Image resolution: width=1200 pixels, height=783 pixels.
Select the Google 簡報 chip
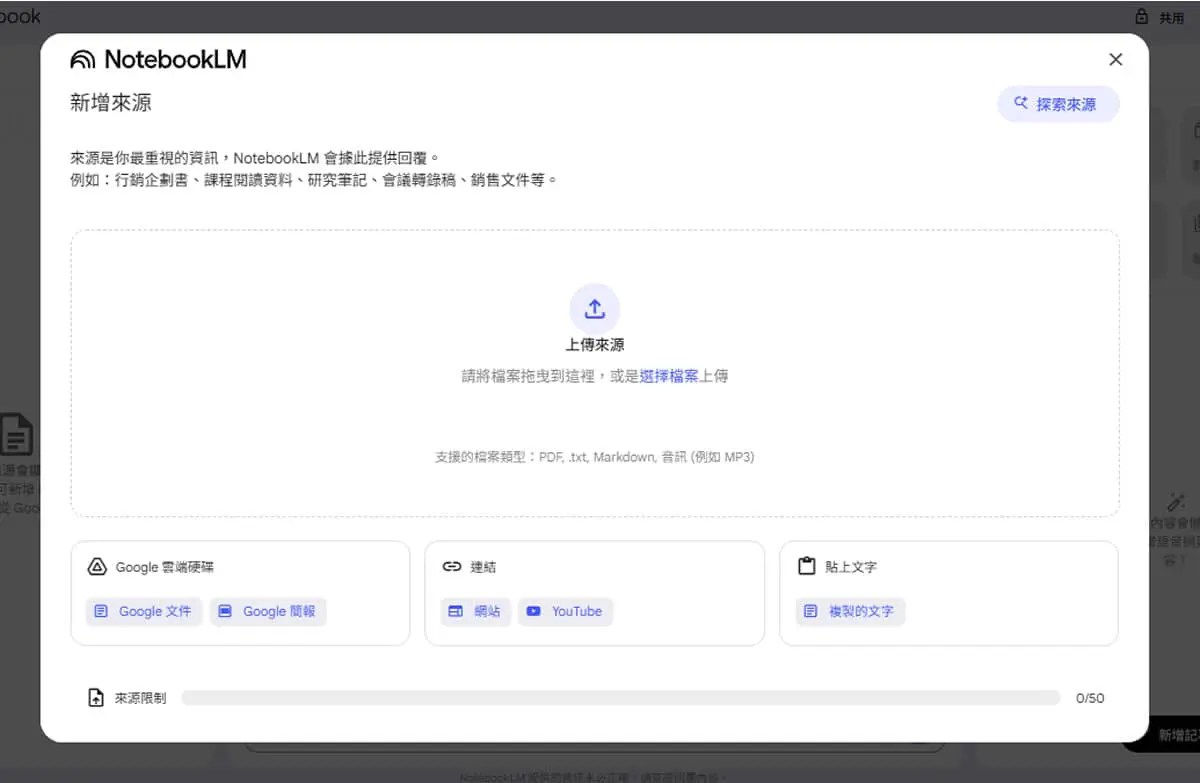coord(268,611)
